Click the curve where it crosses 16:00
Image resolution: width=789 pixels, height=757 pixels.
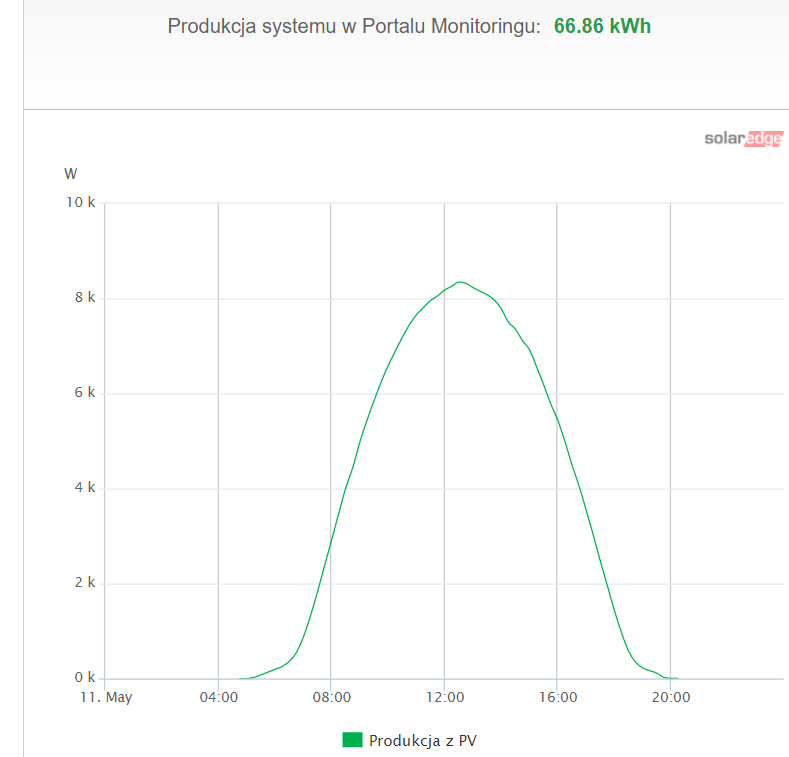(x=557, y=417)
